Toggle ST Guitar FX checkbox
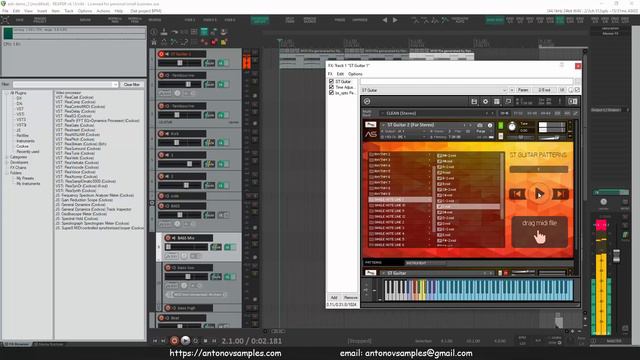Image resolution: width=640 pixels, height=360 pixels. pos(331,82)
